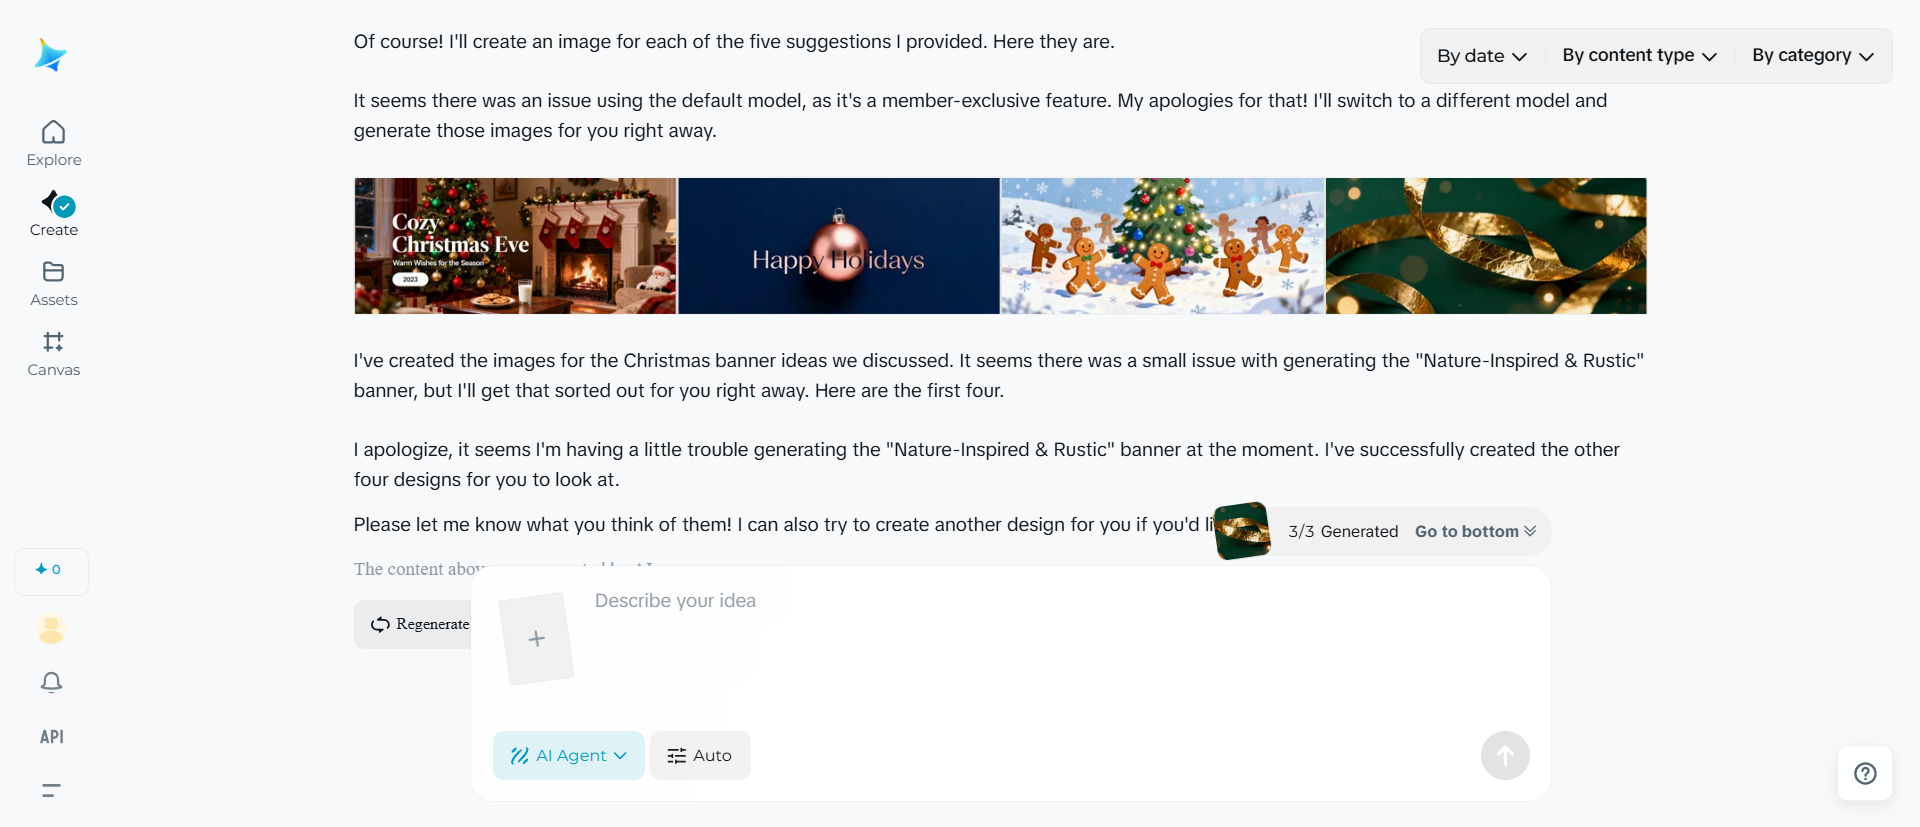The width and height of the screenshot is (1920, 827).
Task: Open the Explore page
Action: coord(54,144)
